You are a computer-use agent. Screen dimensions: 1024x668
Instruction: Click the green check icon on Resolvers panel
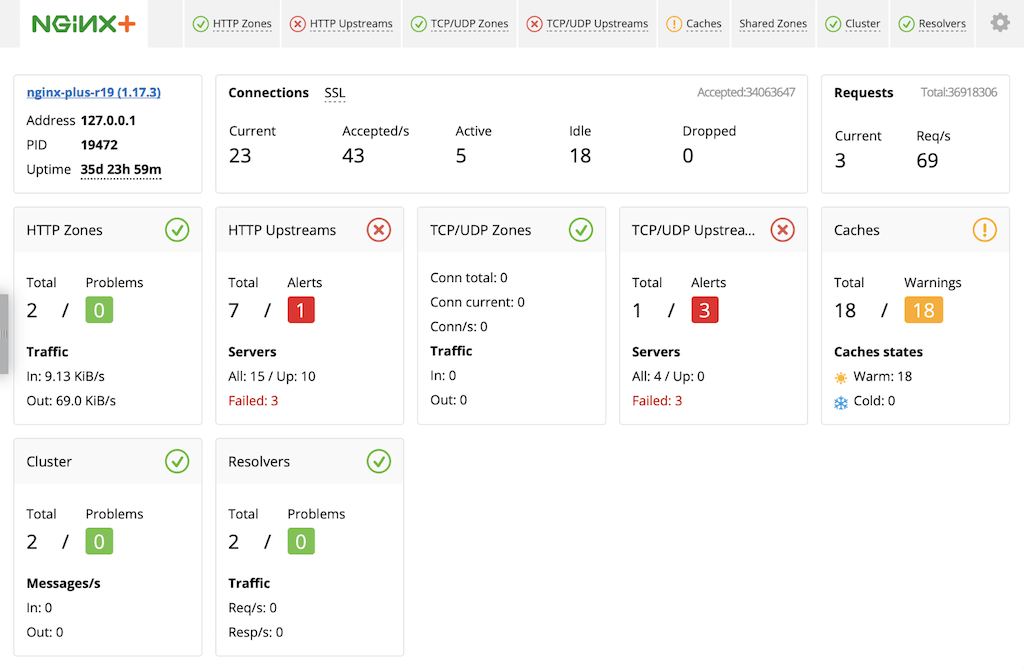coord(379,461)
